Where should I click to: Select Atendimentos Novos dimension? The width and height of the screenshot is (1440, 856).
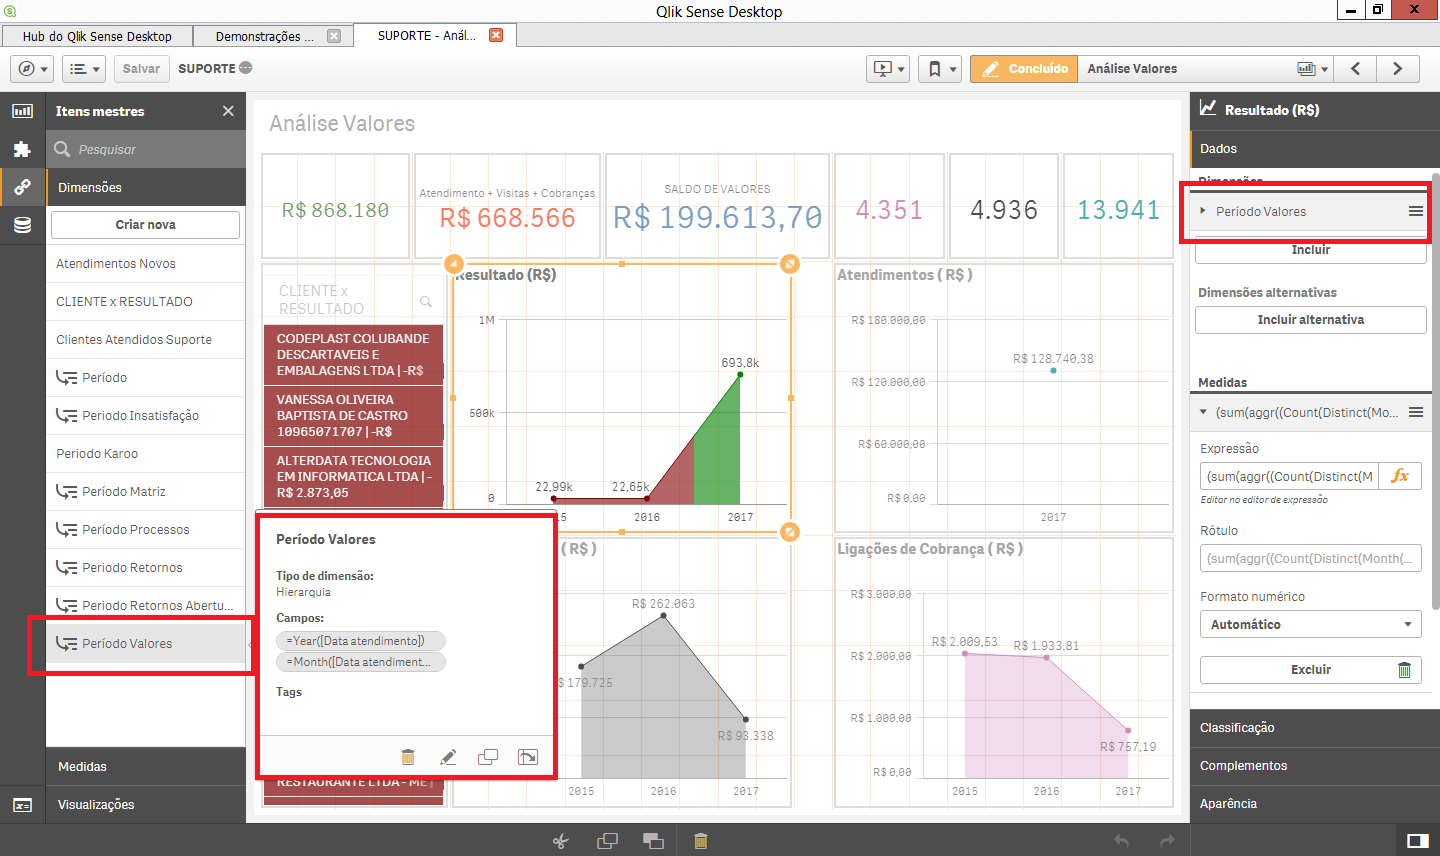pos(146,264)
